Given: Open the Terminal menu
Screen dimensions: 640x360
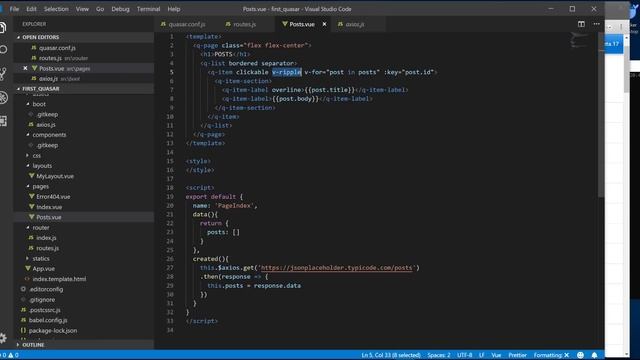Looking at the screenshot, I should pyautogui.click(x=149, y=9).
